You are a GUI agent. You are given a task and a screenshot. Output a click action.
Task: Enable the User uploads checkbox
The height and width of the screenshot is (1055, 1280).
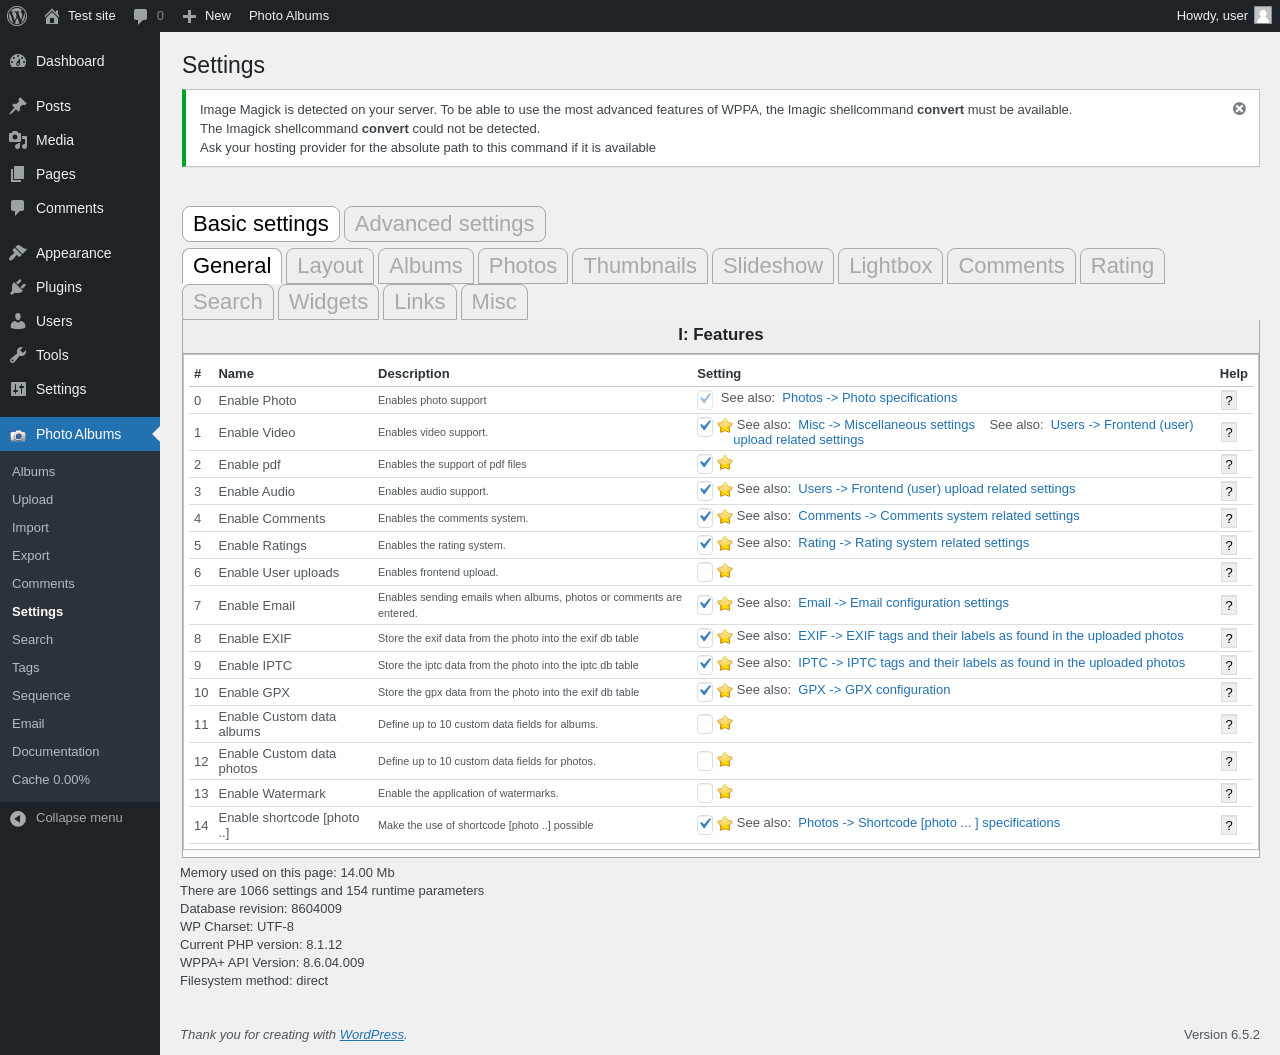point(705,572)
